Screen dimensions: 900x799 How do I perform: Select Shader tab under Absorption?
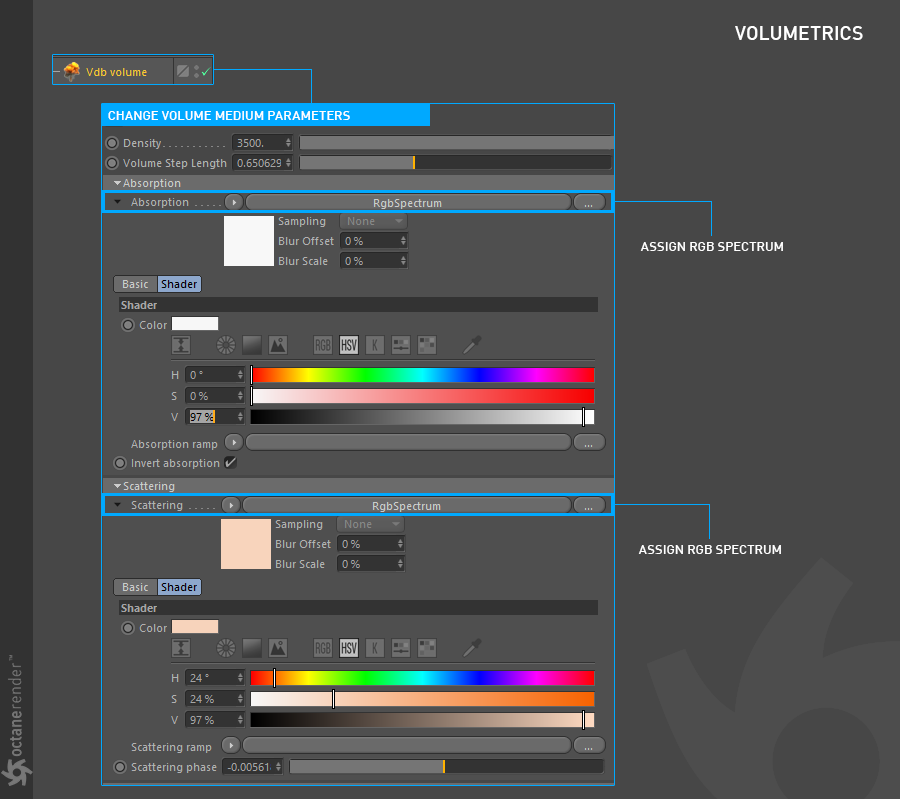[x=179, y=284]
